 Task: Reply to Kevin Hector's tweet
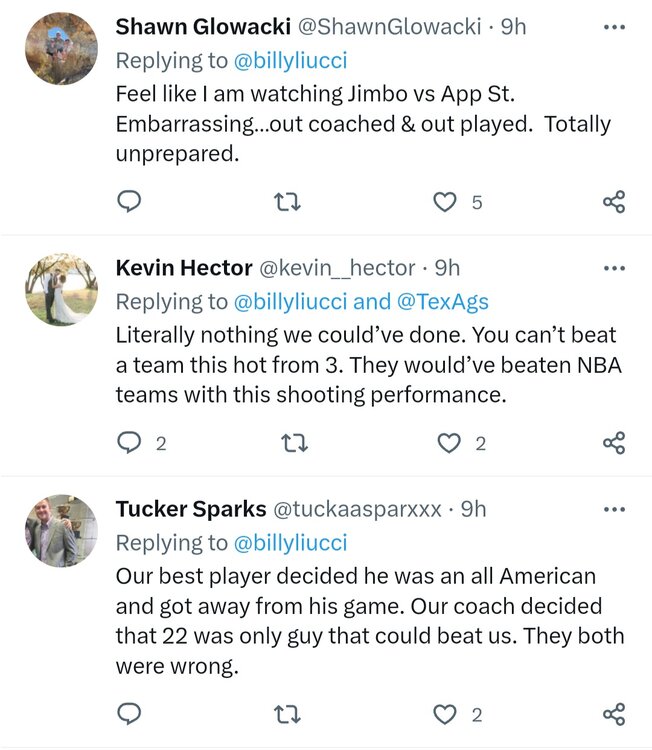coord(129,443)
